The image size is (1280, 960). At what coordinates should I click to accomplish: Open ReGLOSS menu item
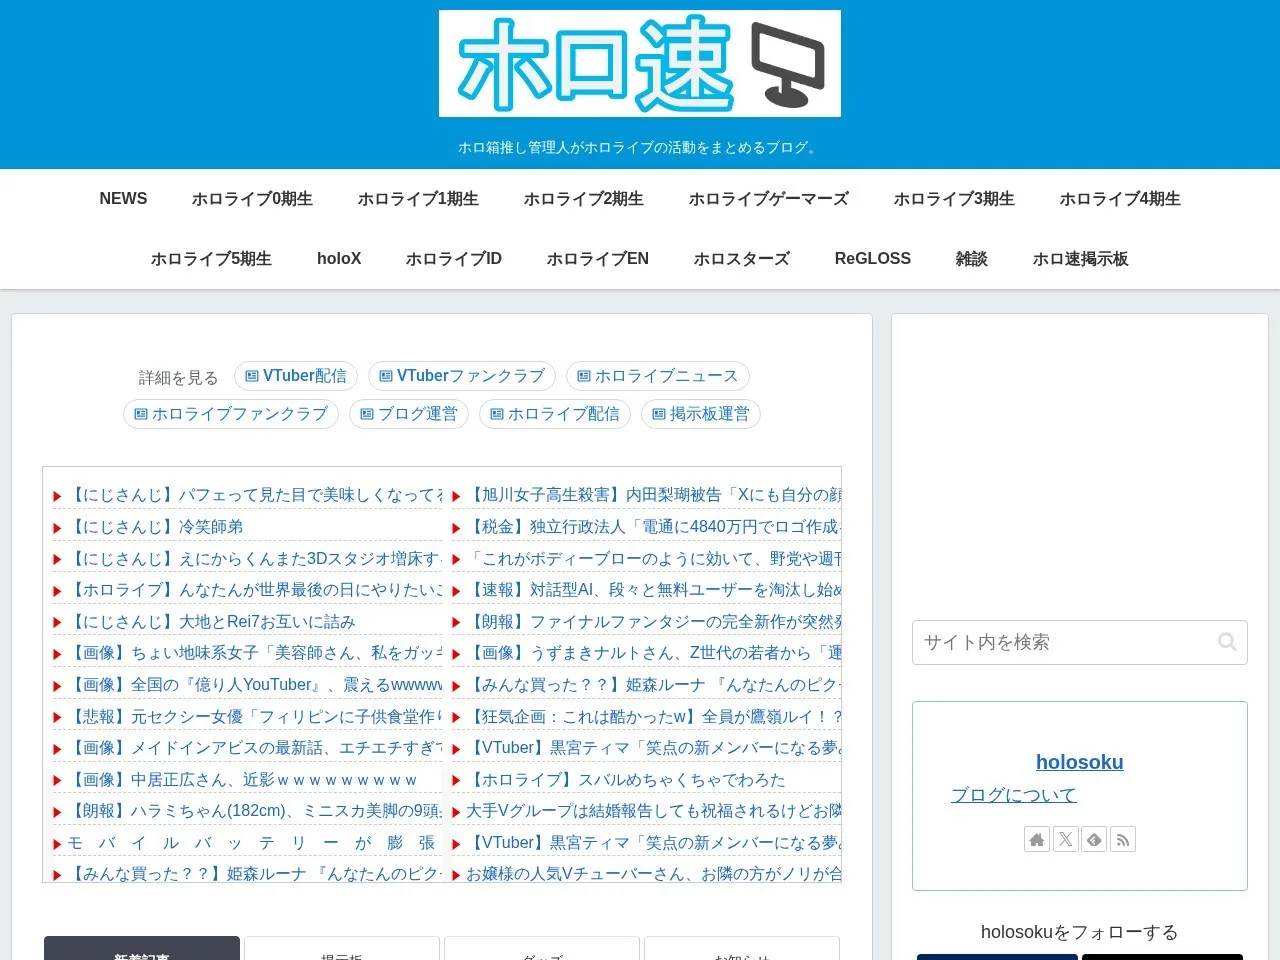tap(873, 259)
